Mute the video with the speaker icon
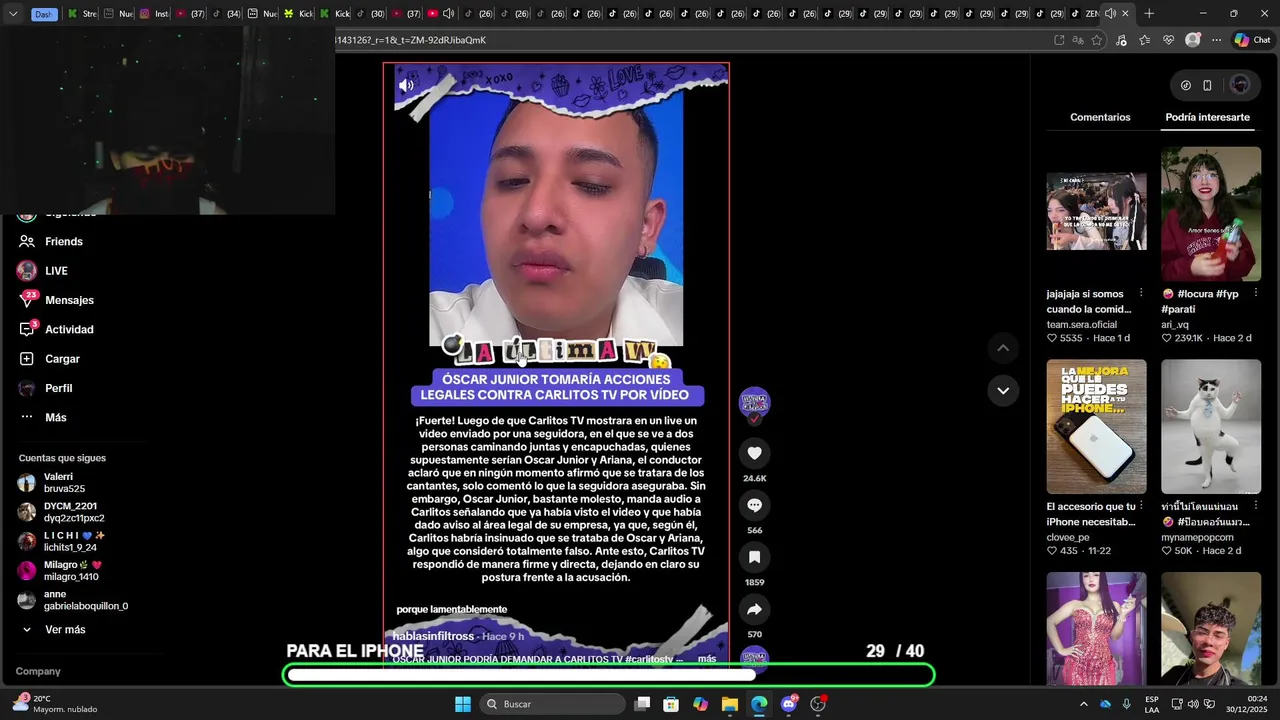This screenshot has width=1280, height=720. [406, 86]
